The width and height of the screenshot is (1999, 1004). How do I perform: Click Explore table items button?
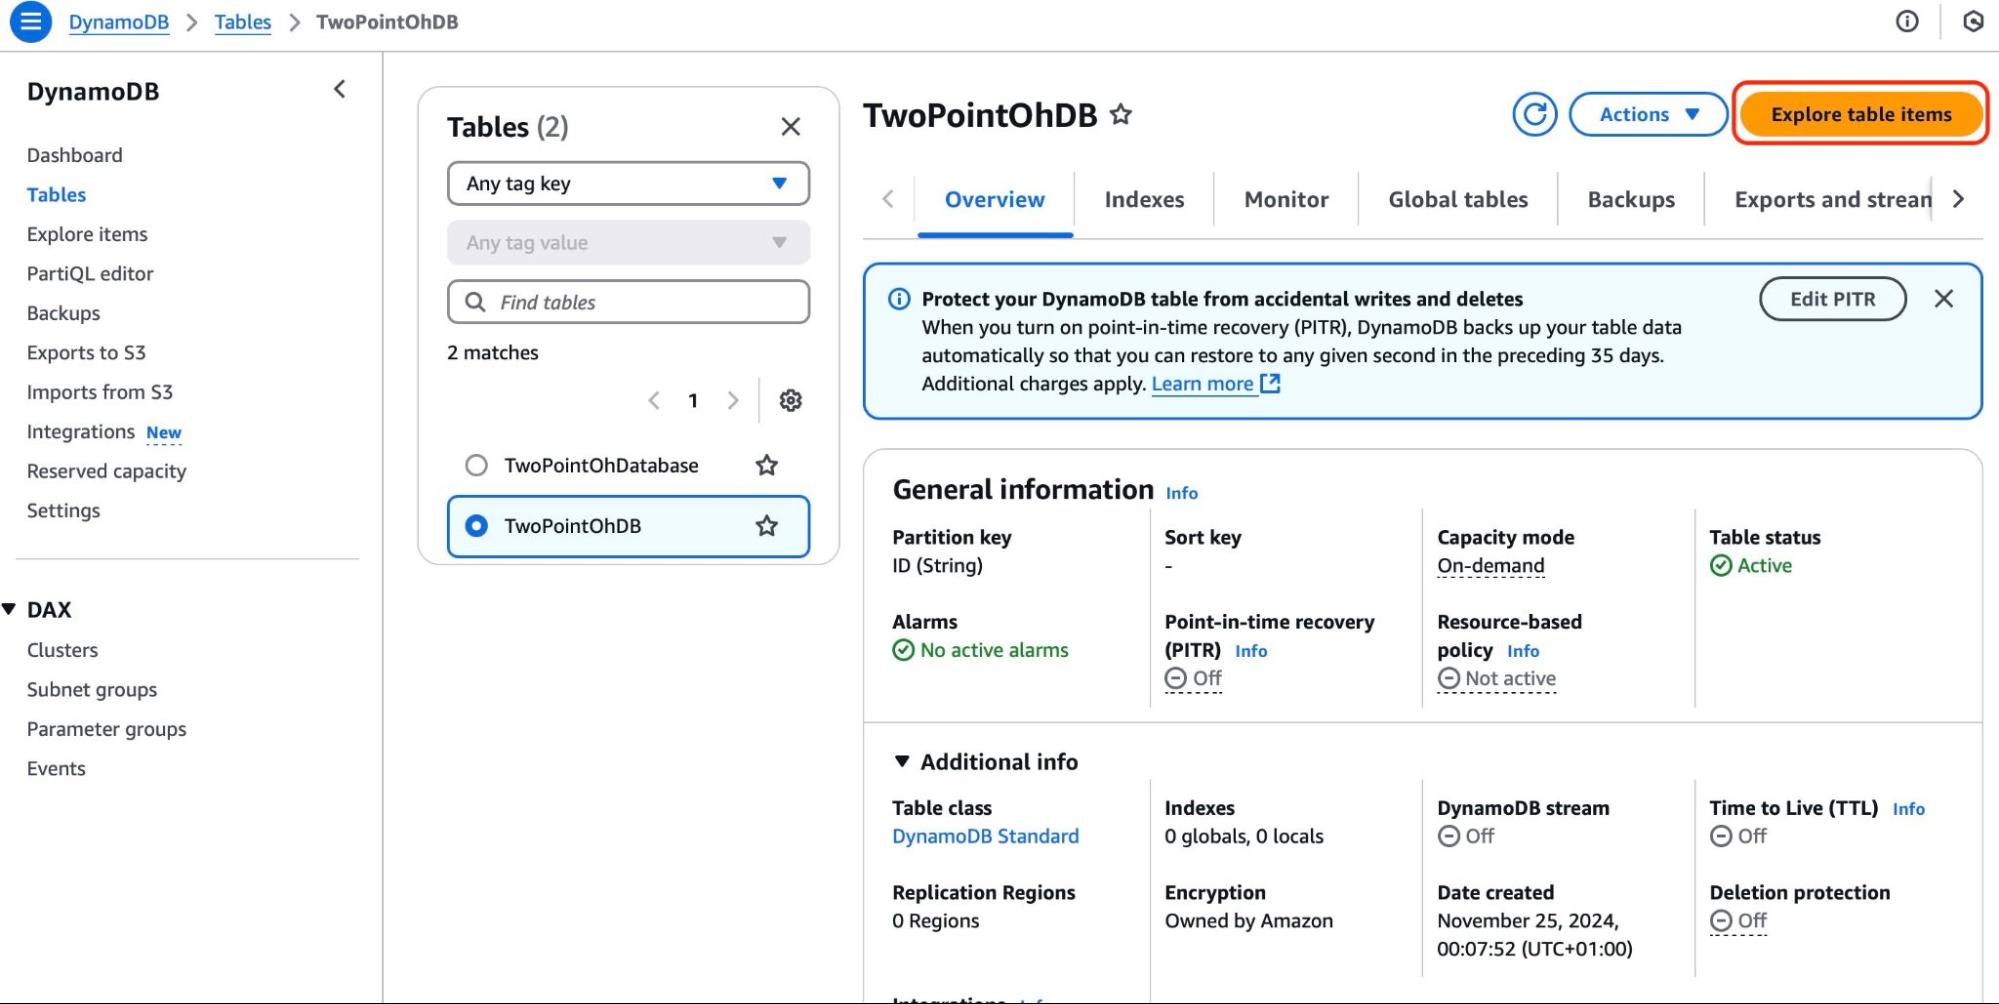(x=1861, y=114)
